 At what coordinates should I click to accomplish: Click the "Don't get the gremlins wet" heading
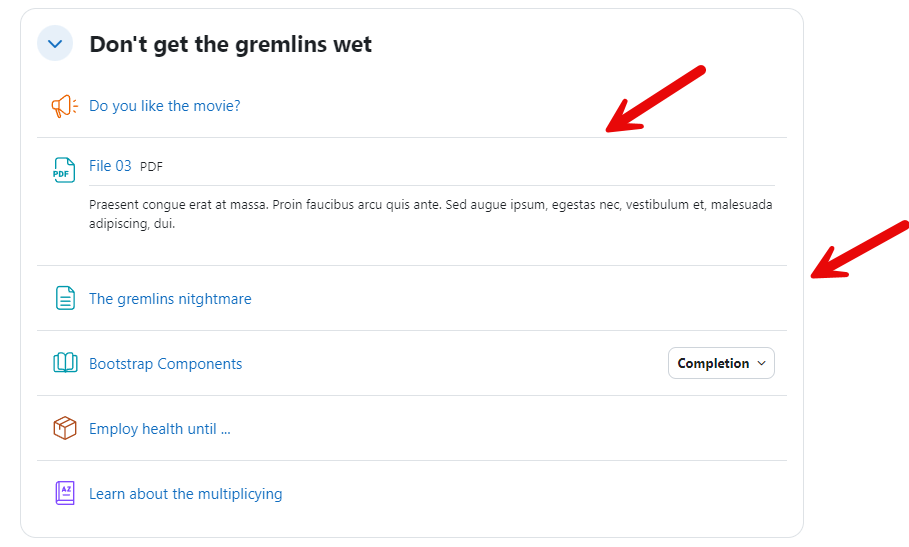[230, 45]
